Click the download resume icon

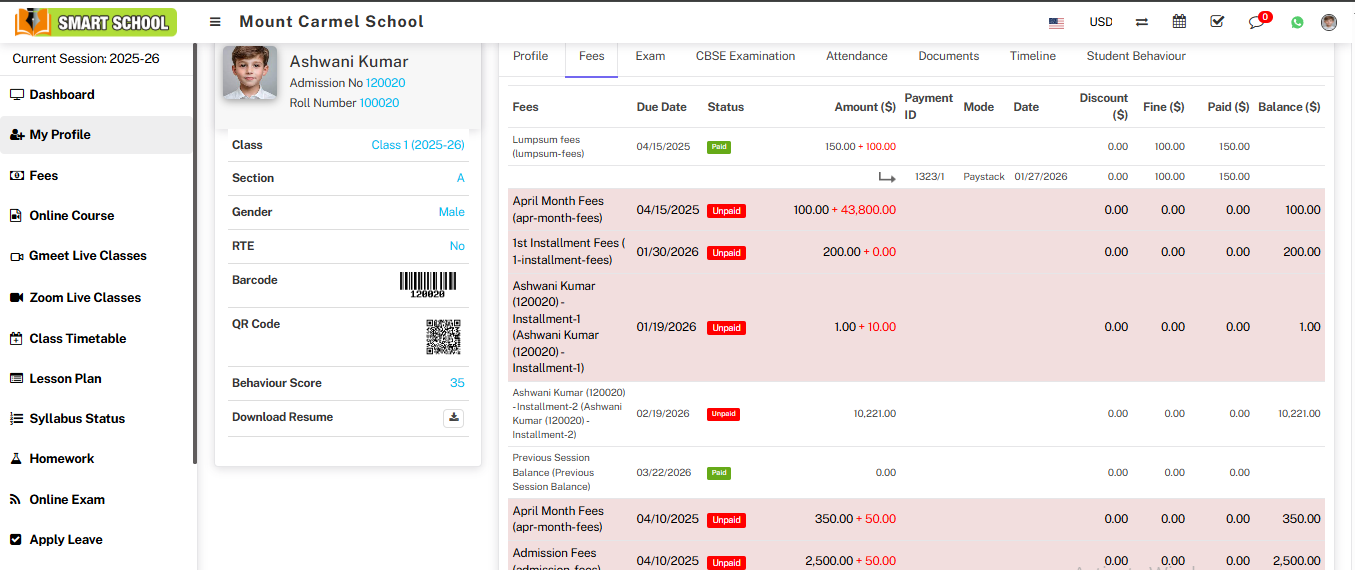[x=454, y=418]
